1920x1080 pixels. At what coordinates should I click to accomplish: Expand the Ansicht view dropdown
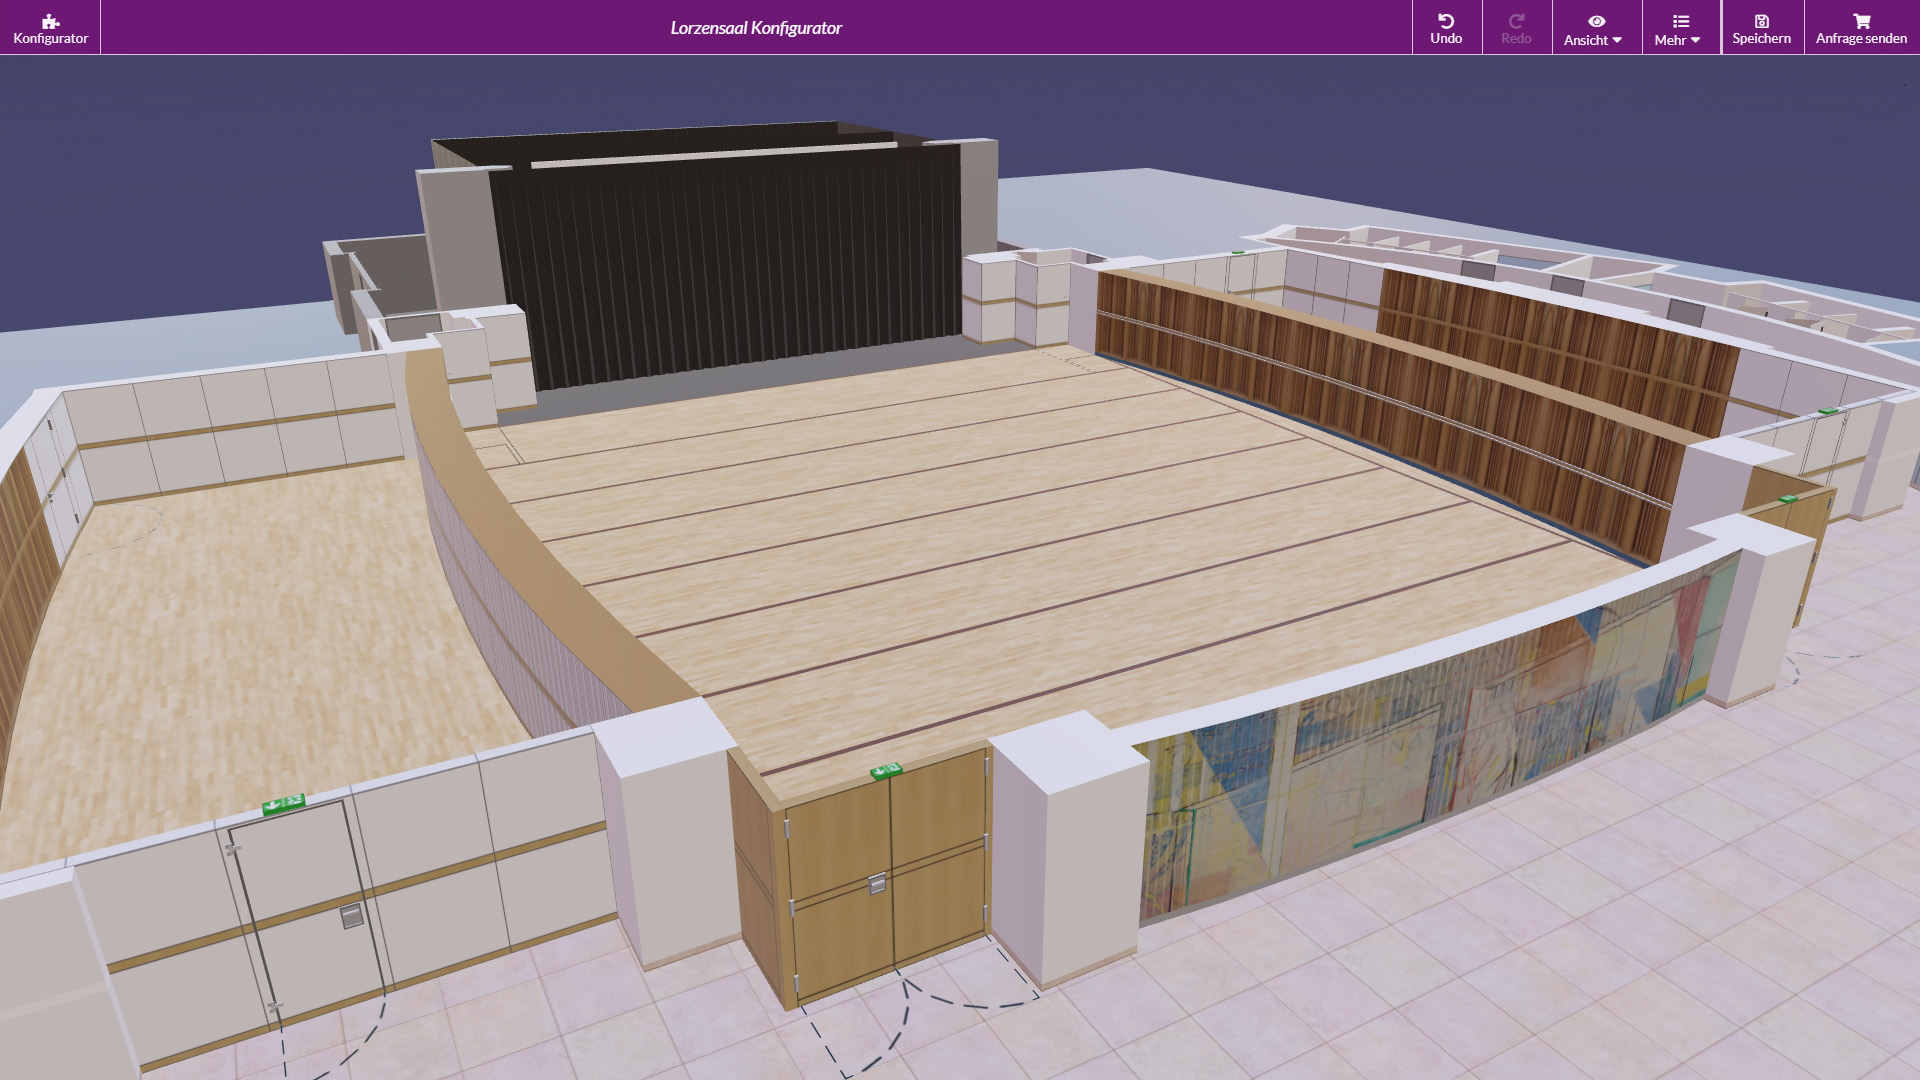point(1594,30)
